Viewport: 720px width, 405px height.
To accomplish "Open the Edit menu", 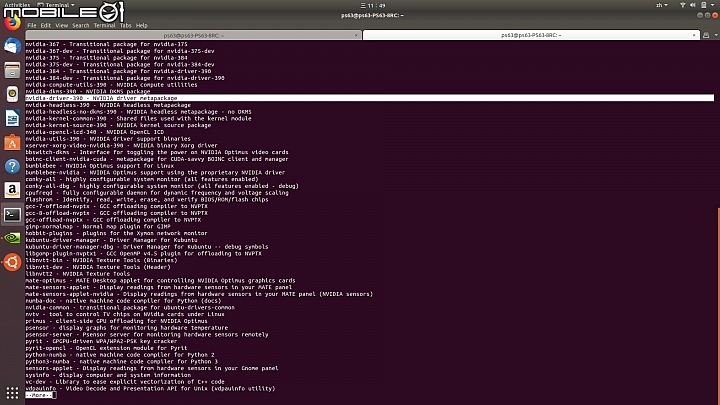I will 45,26.
